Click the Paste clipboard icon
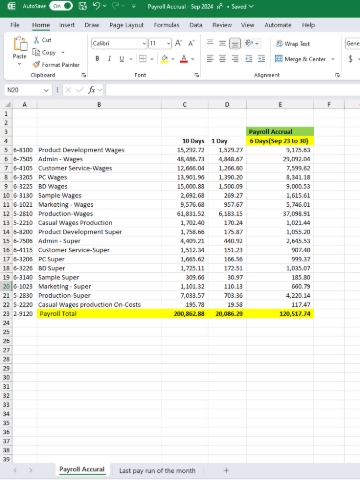The width and height of the screenshot is (360, 480). (x=20, y=44)
